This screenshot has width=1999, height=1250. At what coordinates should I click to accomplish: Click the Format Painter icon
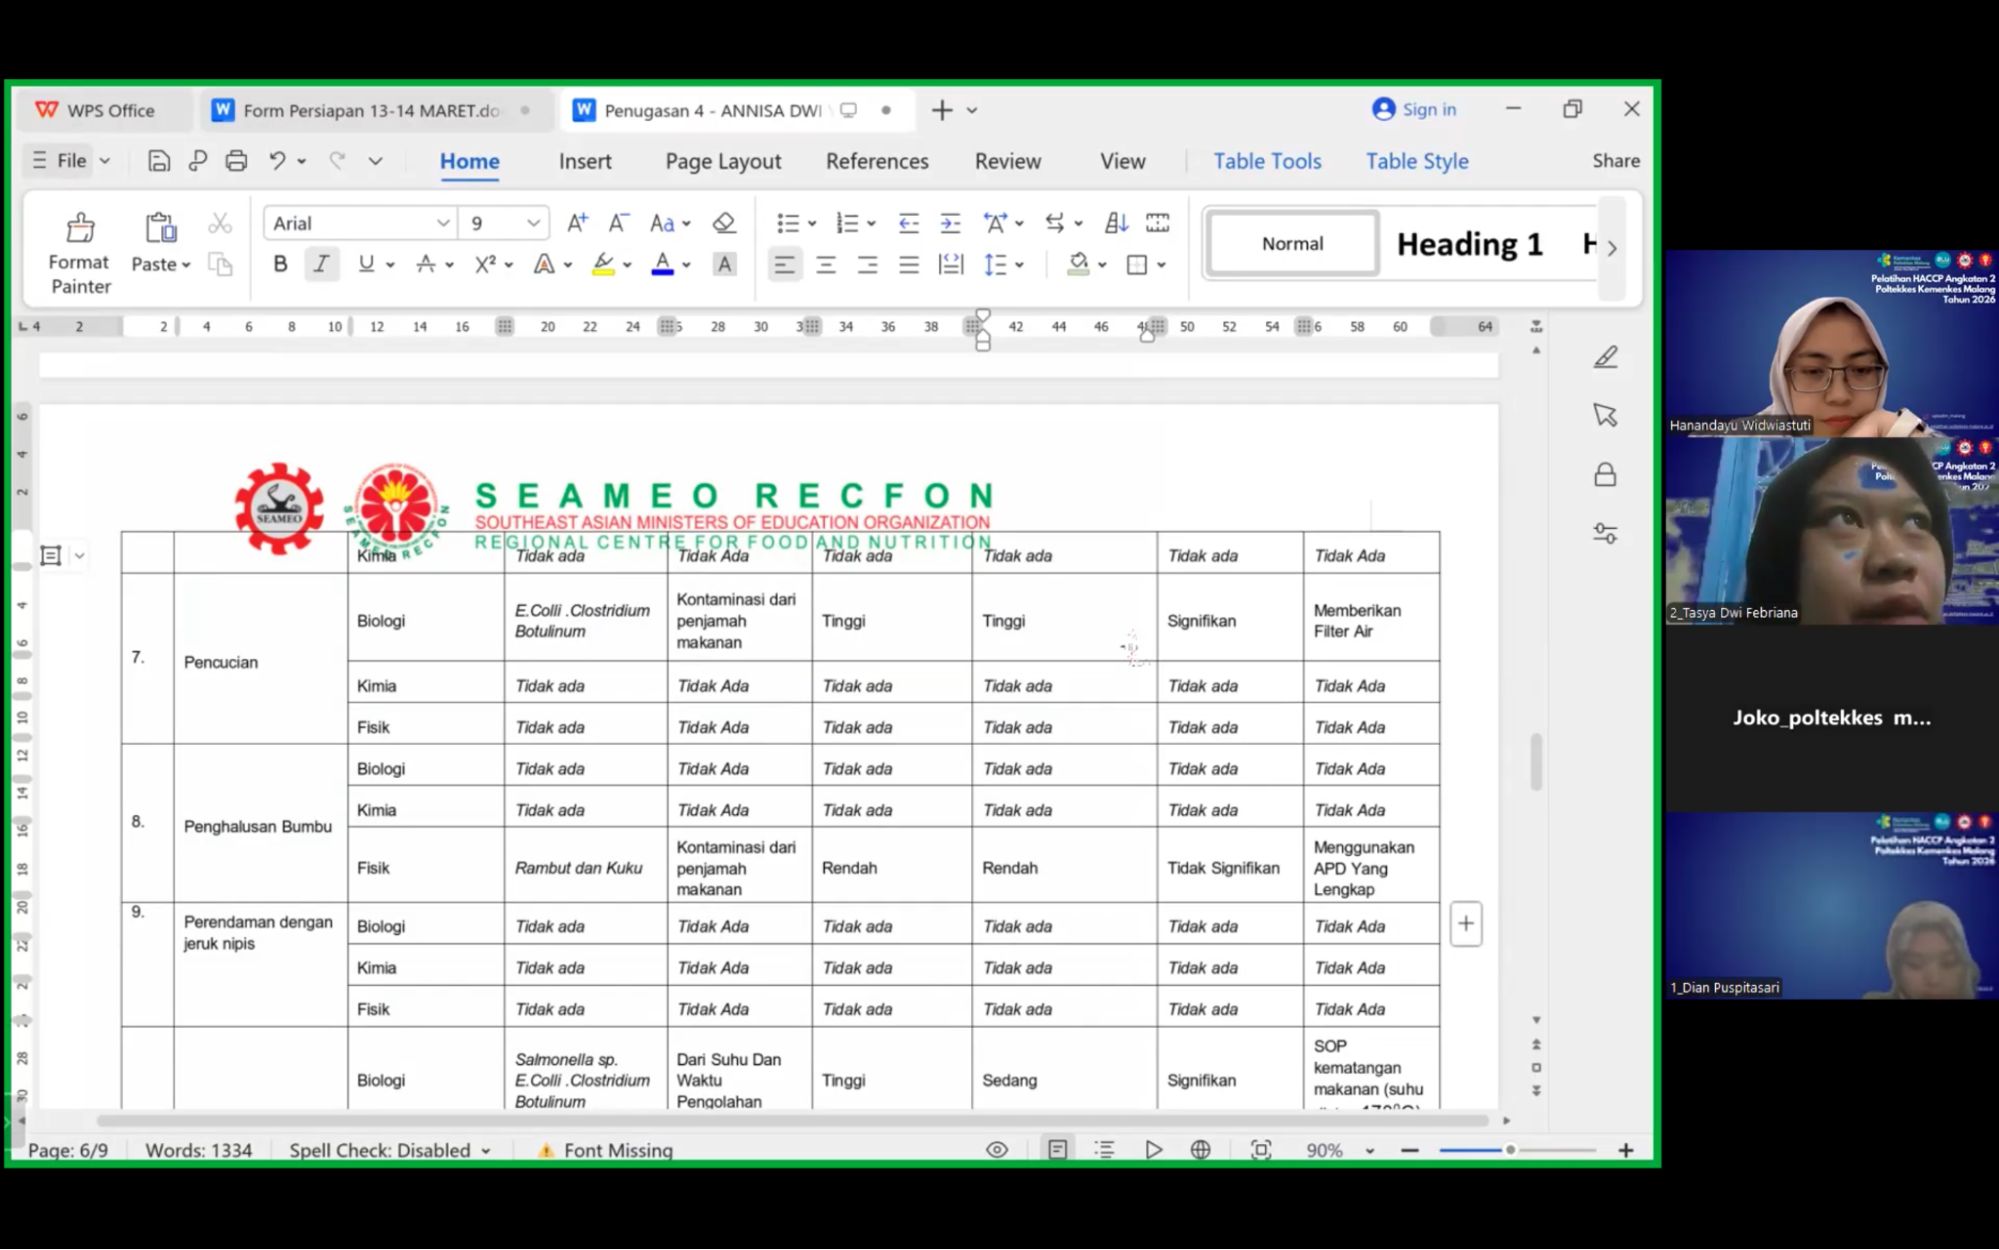pyautogui.click(x=80, y=228)
